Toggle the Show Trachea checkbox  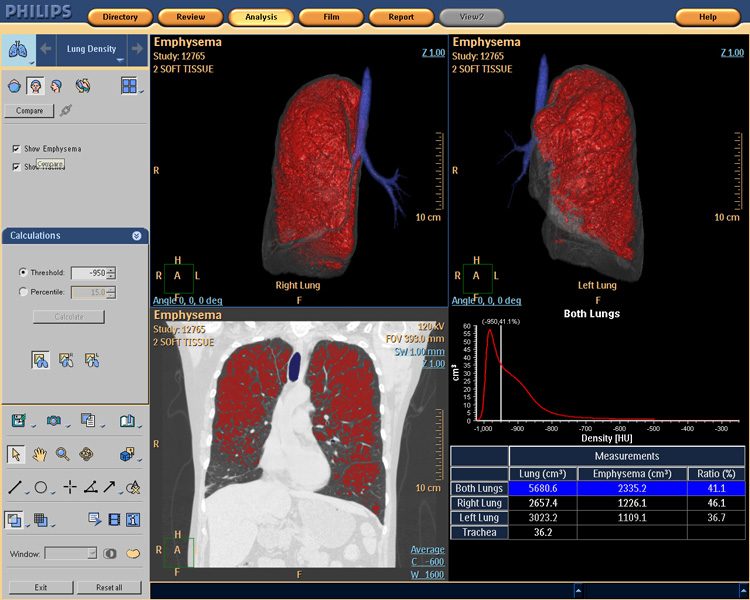click(16, 167)
